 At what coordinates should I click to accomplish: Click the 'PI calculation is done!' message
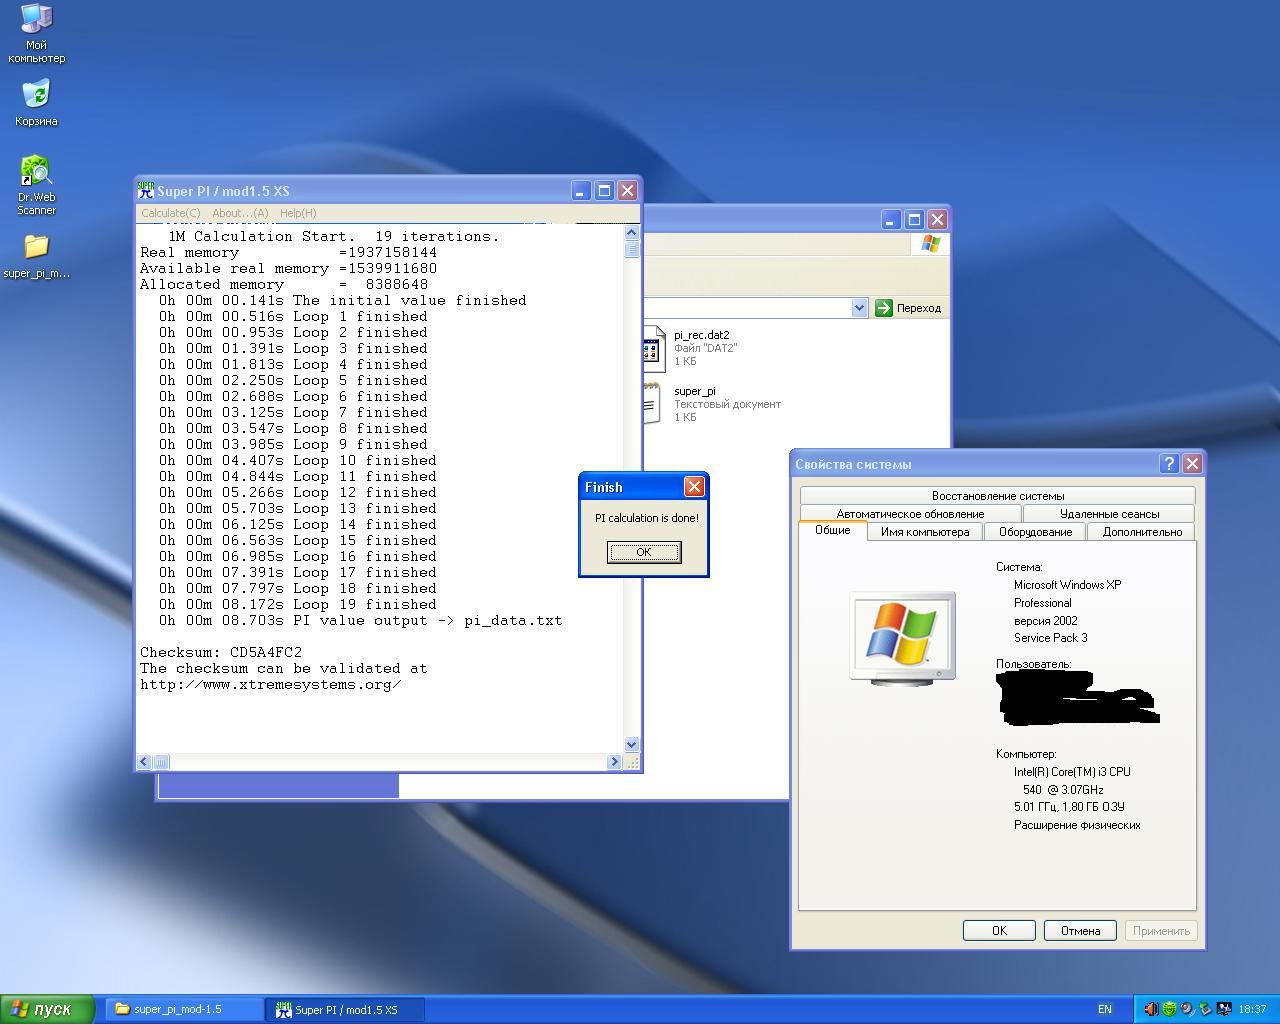click(x=647, y=518)
